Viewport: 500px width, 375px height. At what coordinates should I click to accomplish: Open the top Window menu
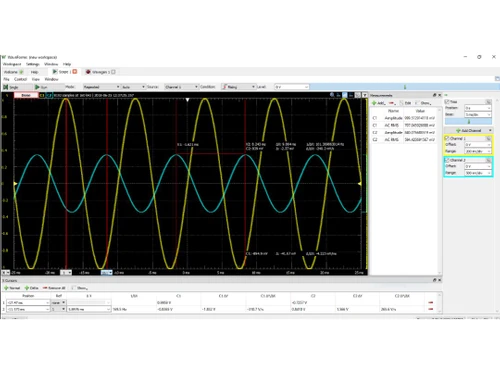[x=51, y=64]
